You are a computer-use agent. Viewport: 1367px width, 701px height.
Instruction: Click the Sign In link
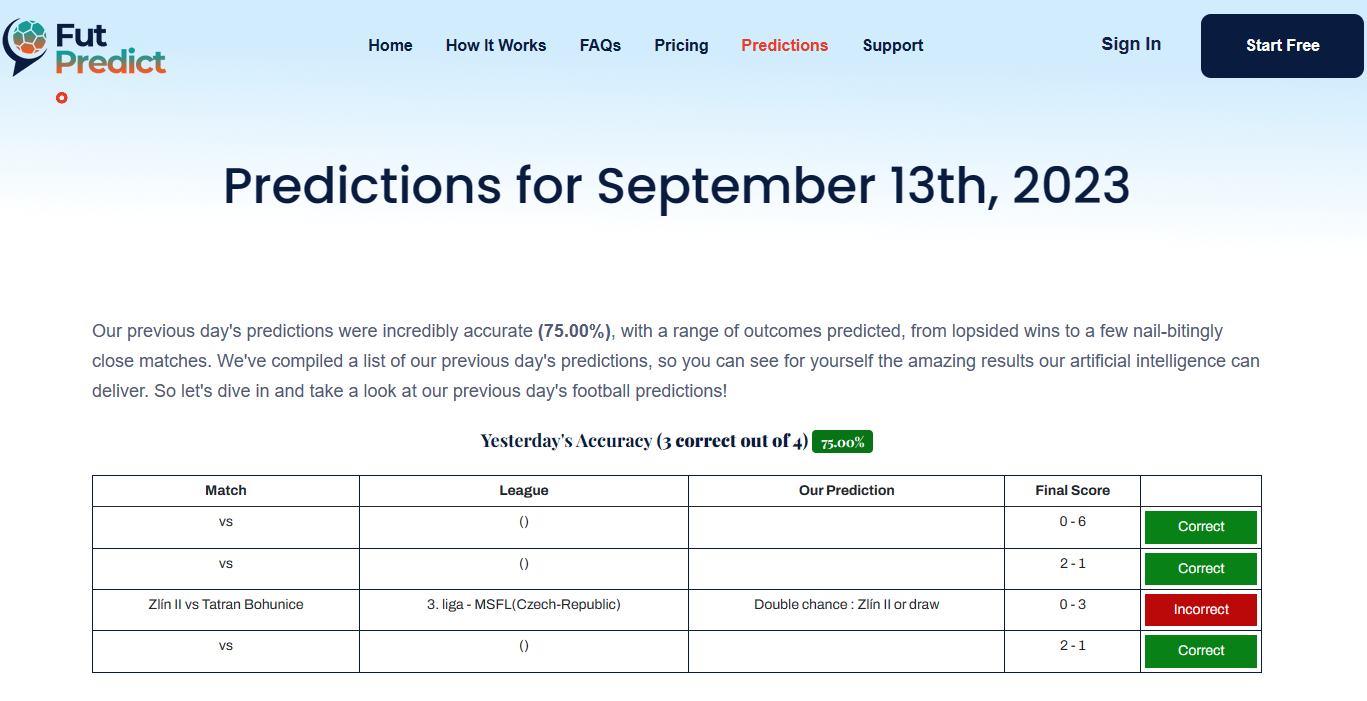coord(1131,44)
